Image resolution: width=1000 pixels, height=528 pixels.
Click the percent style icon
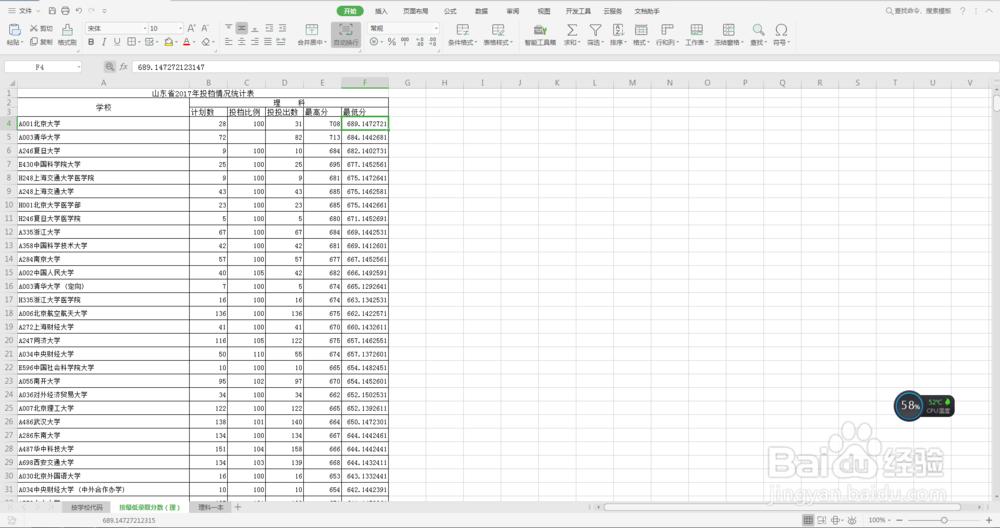[x=392, y=41]
